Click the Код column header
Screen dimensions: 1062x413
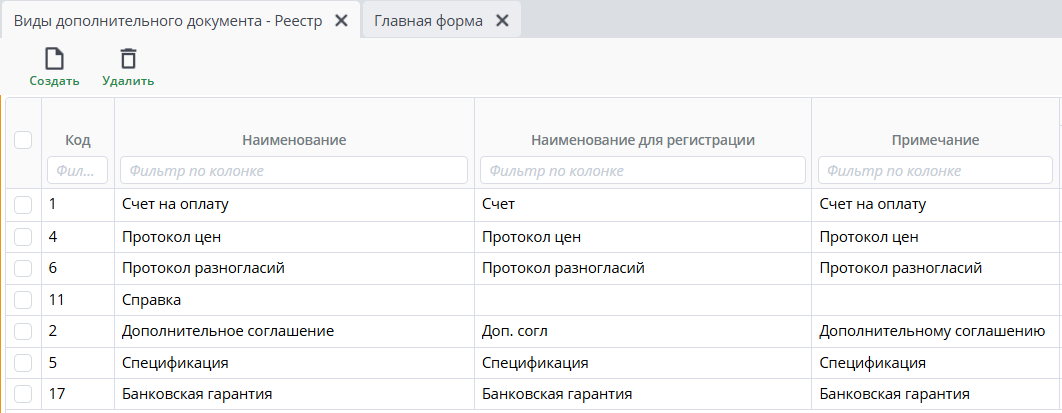[x=78, y=140]
